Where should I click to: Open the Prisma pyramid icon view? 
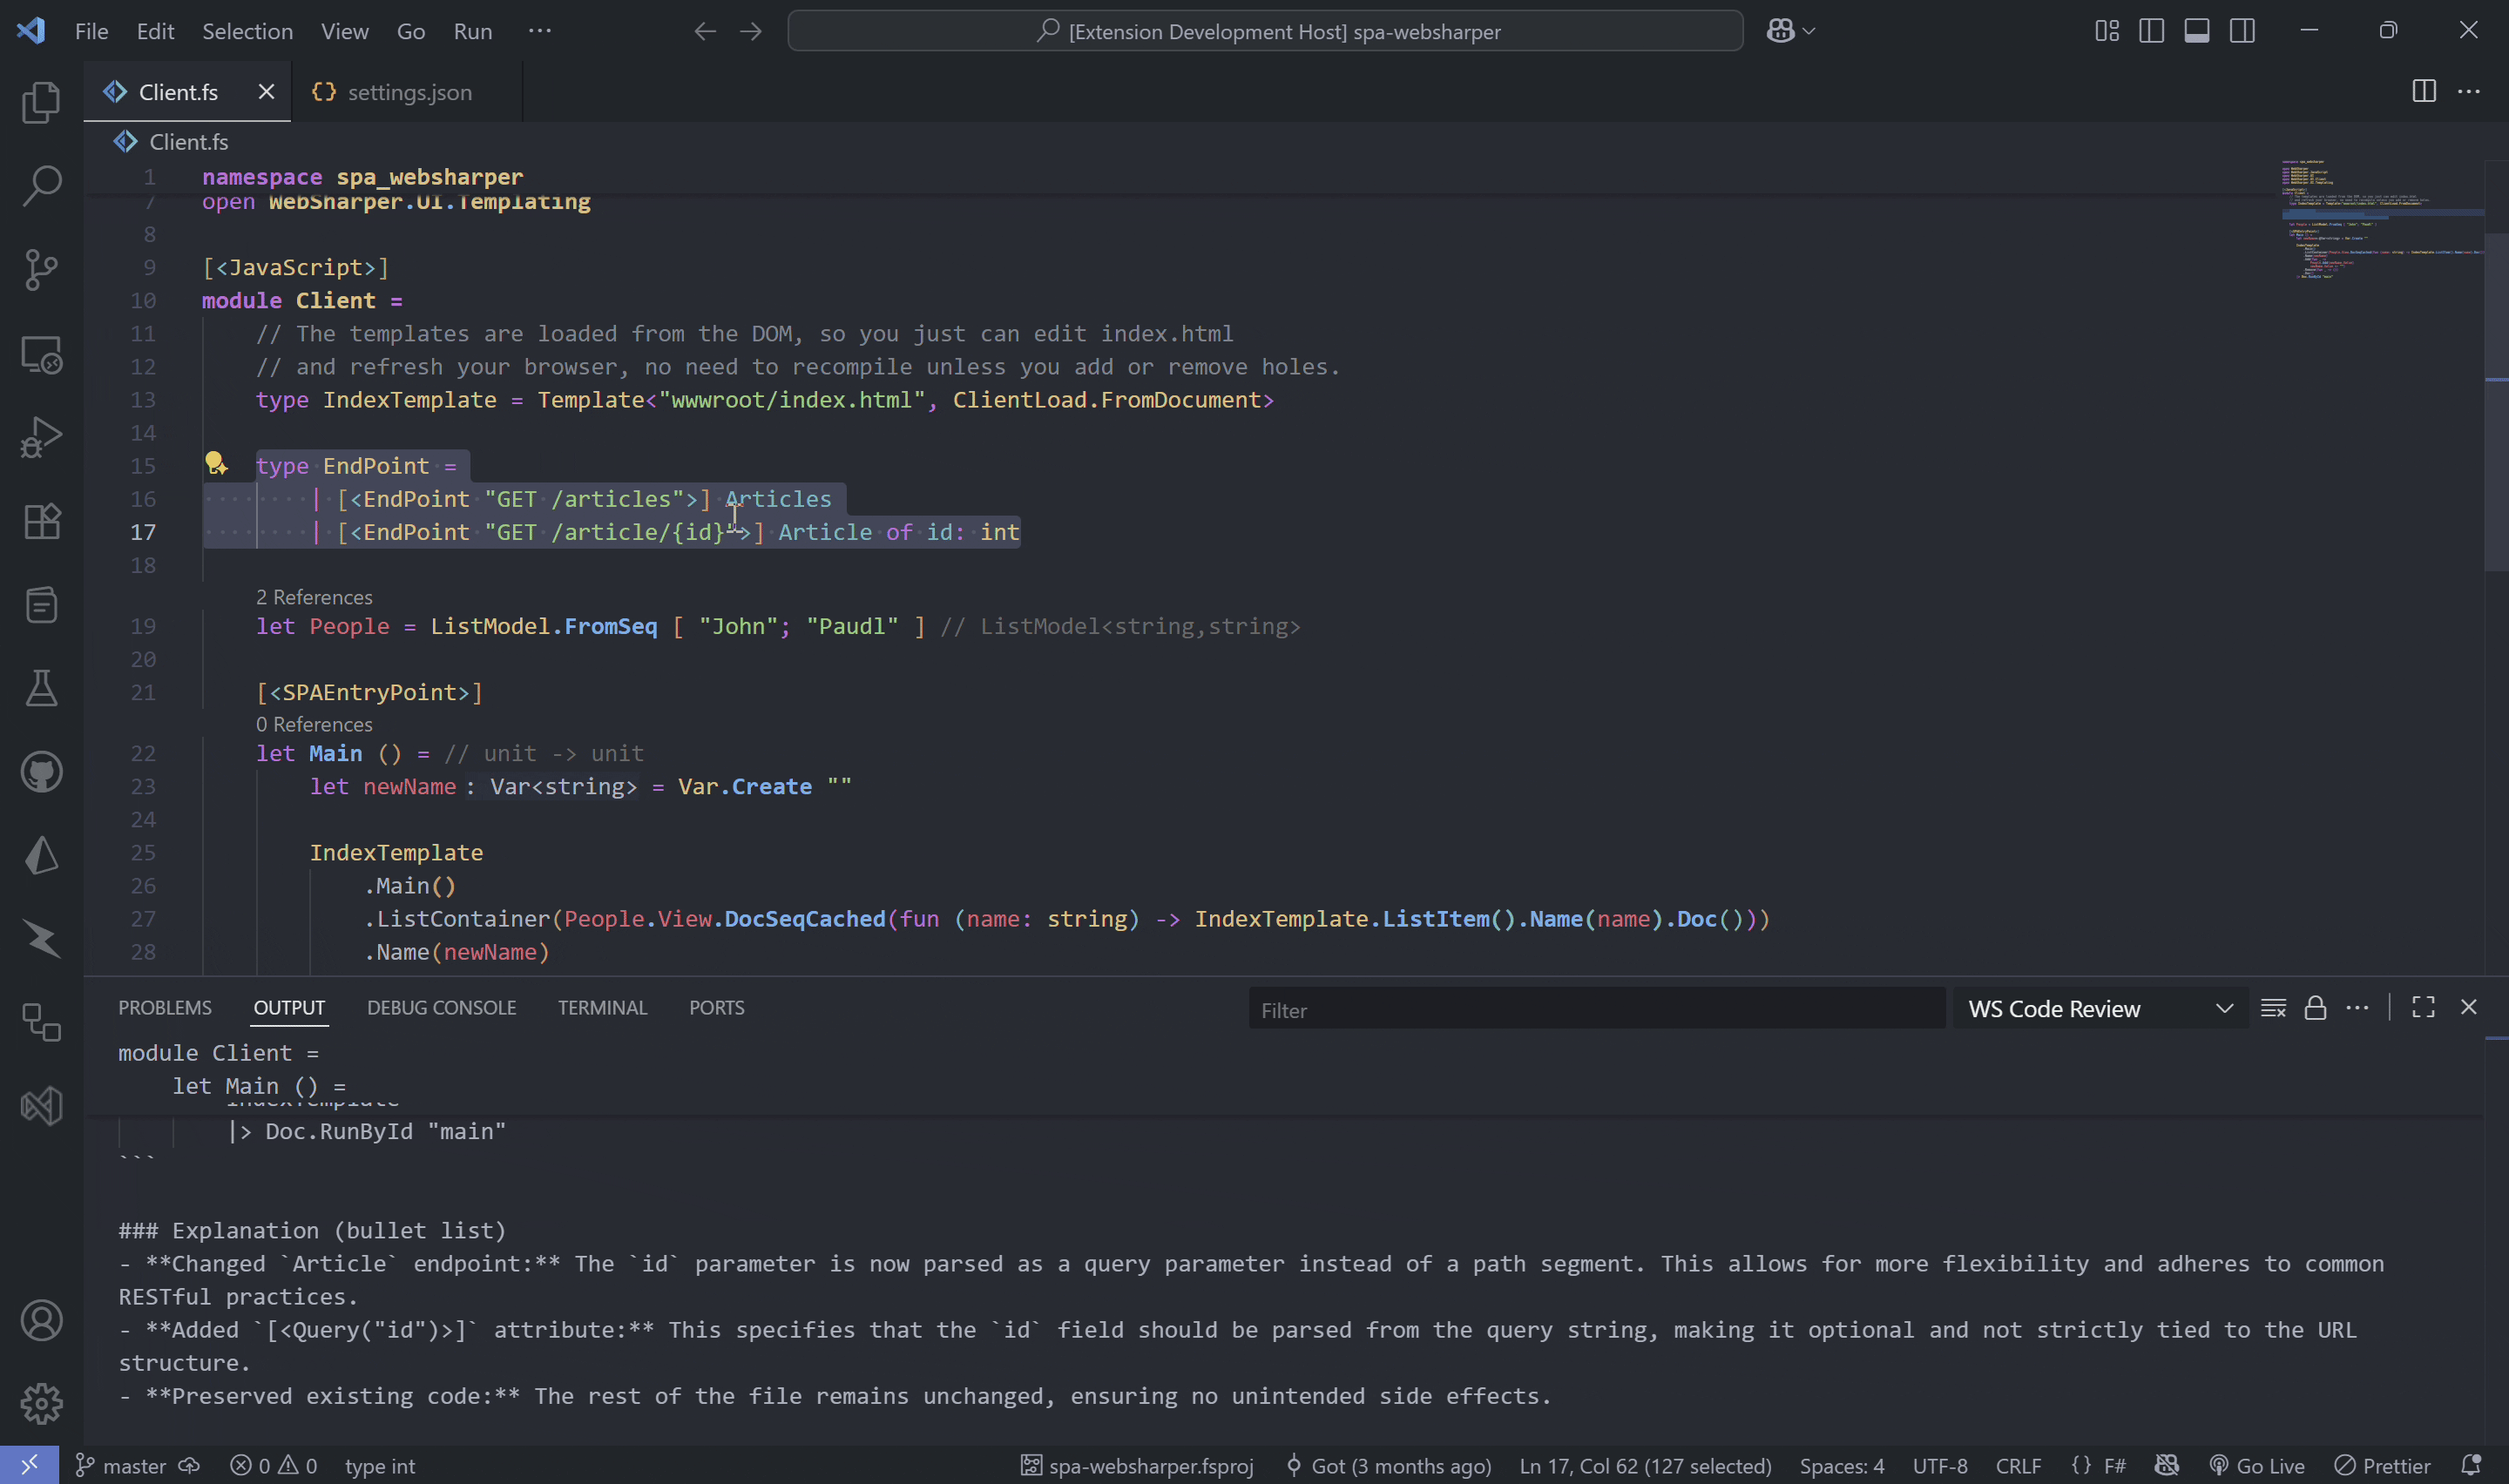(x=41, y=856)
